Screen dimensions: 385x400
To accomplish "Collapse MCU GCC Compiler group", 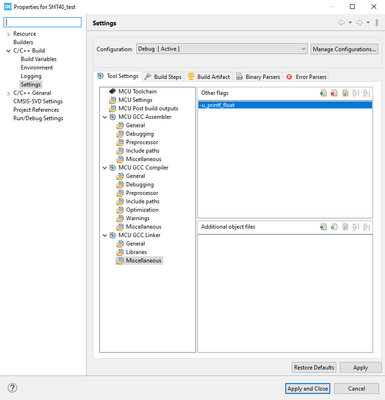I will coord(105,168).
